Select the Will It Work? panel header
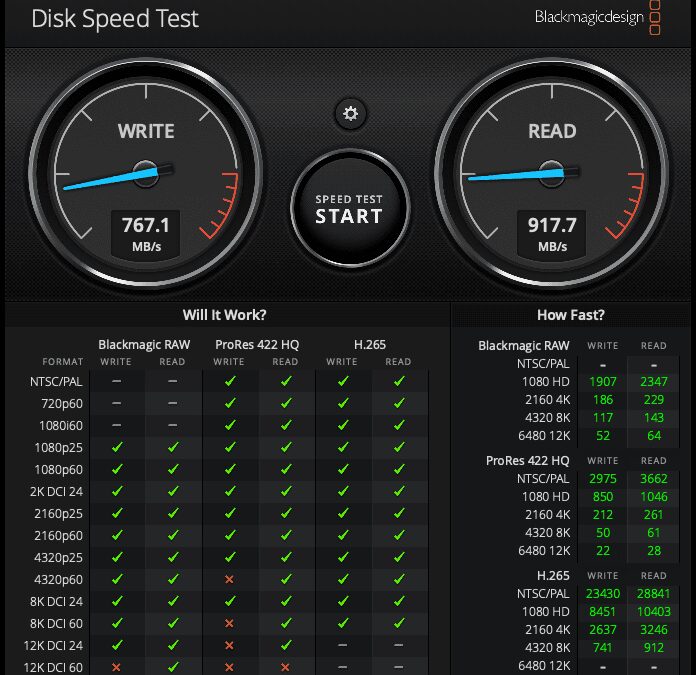This screenshot has width=696, height=675. [224, 315]
